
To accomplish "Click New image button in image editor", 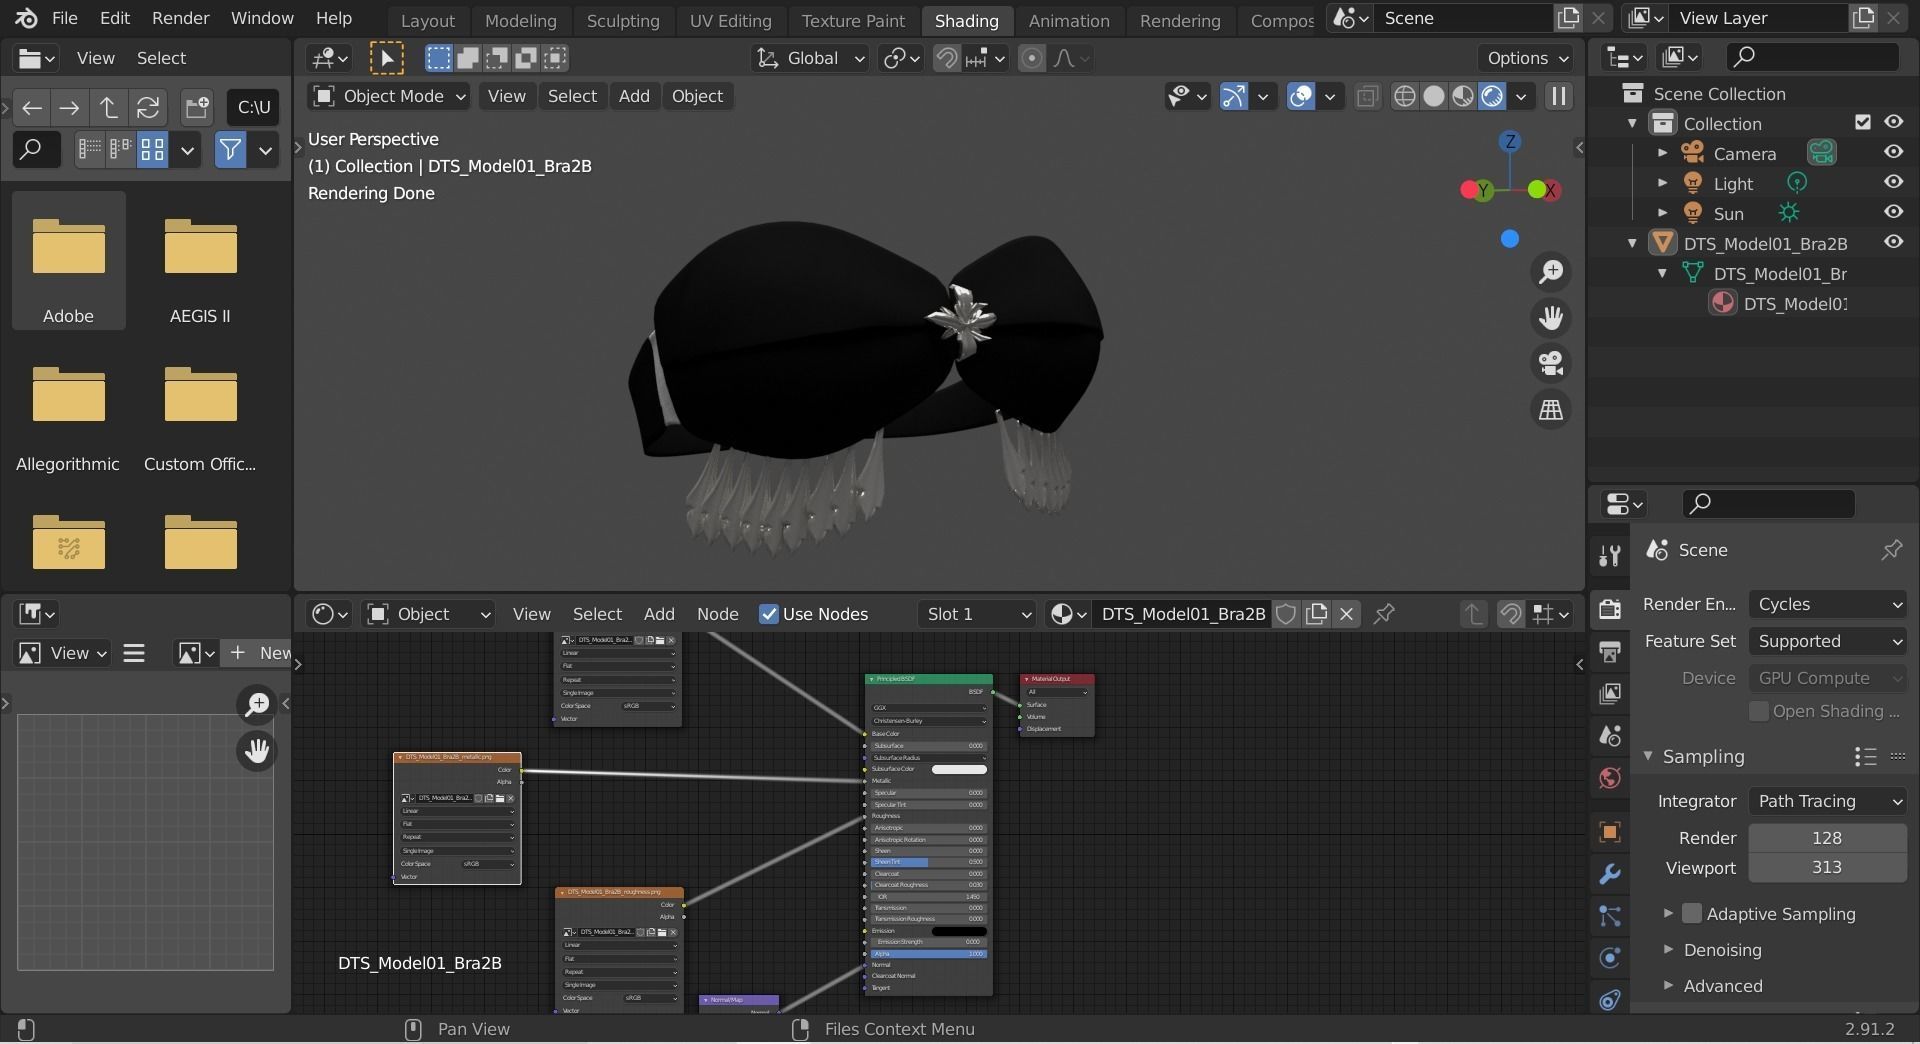I will tap(259, 653).
